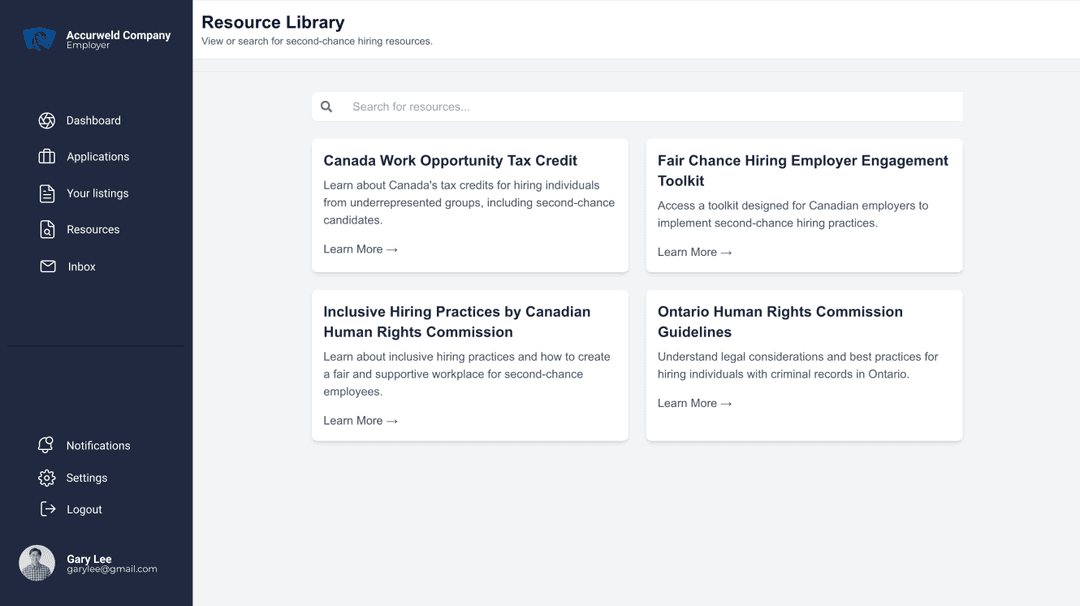Click Inclusive Hiring Practices card title
Viewport: 1080px width, 606px height.
coord(457,322)
